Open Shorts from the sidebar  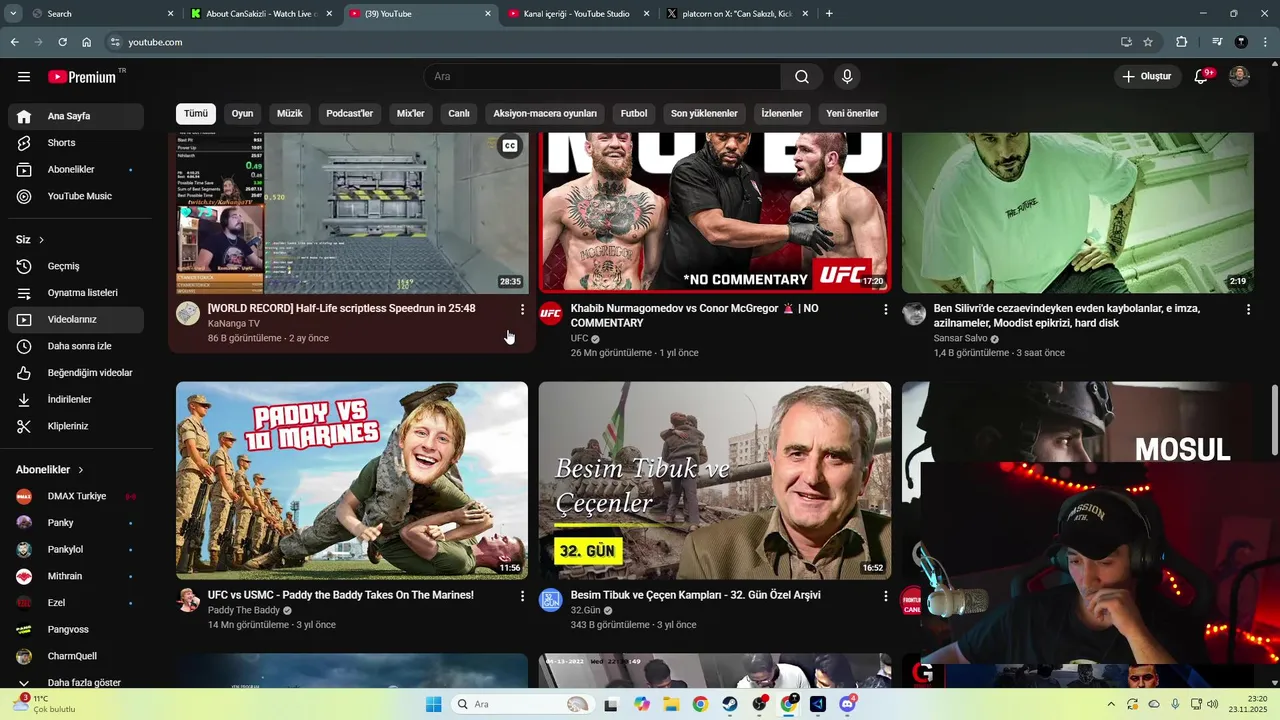pos(76,143)
